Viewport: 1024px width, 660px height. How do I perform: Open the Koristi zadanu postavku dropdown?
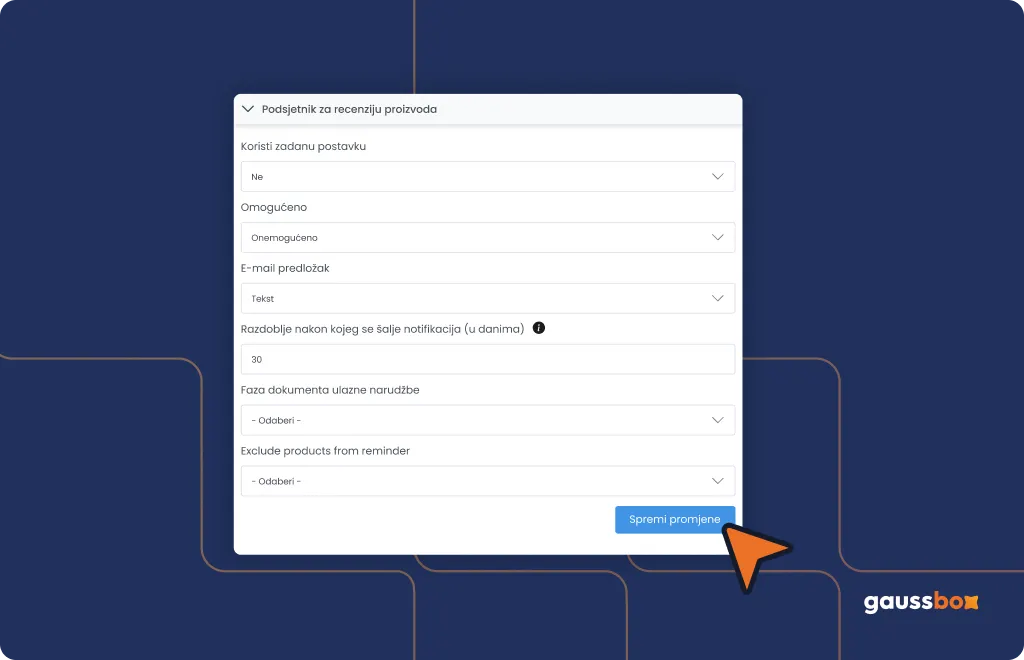488,176
